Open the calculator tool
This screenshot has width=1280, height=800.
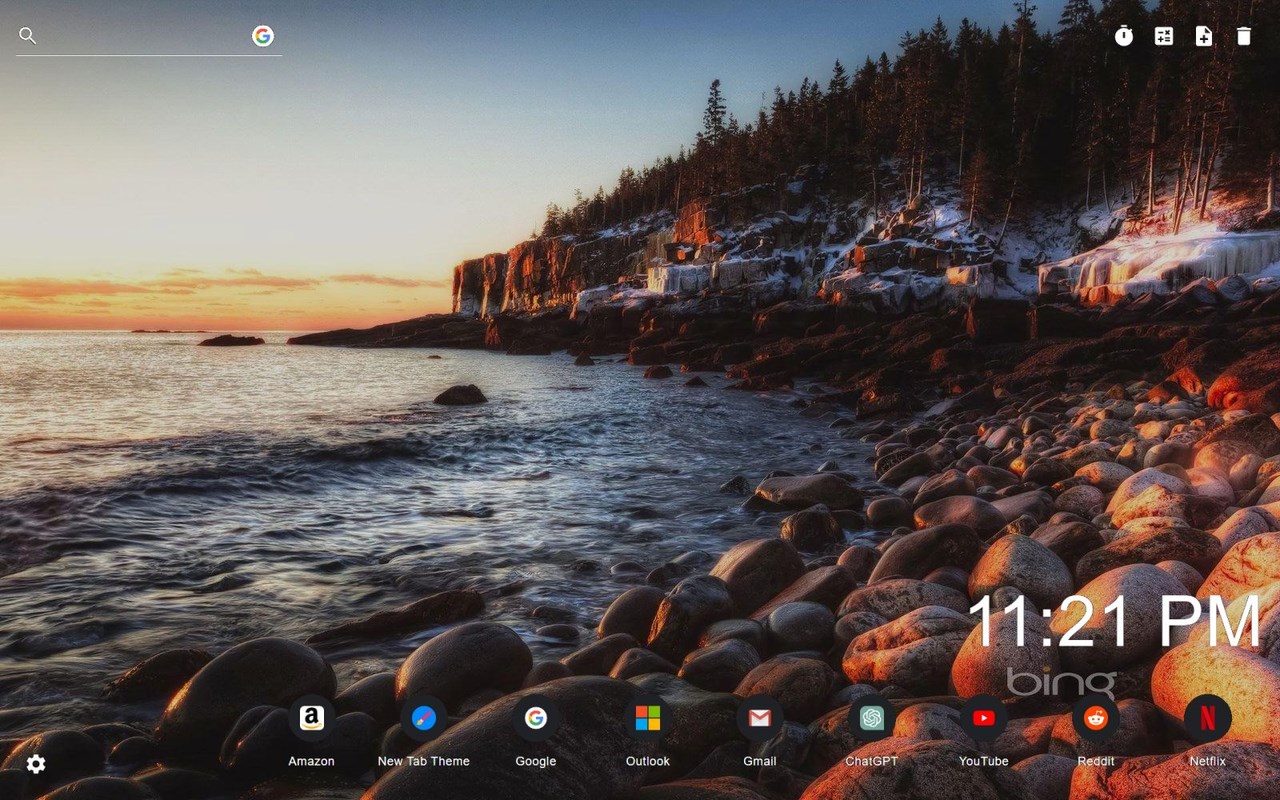click(1164, 36)
